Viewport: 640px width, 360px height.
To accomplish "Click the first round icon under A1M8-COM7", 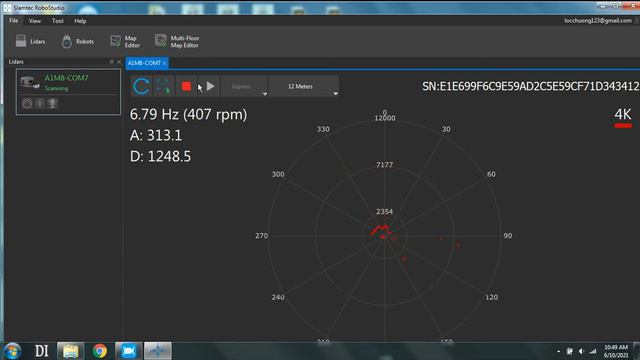I will [x=27, y=104].
